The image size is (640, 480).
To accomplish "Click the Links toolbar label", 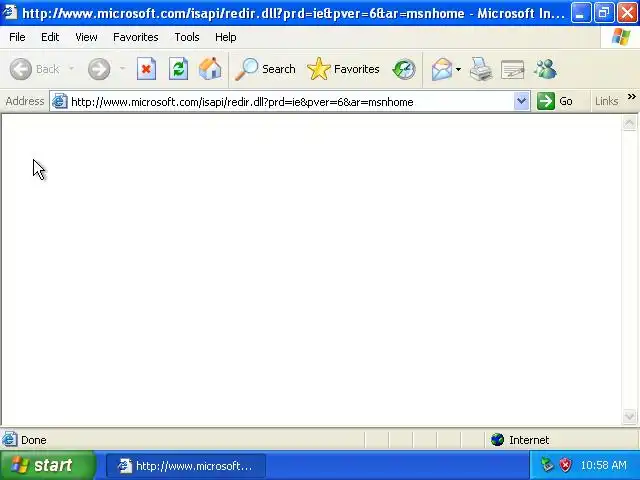I will (606, 101).
